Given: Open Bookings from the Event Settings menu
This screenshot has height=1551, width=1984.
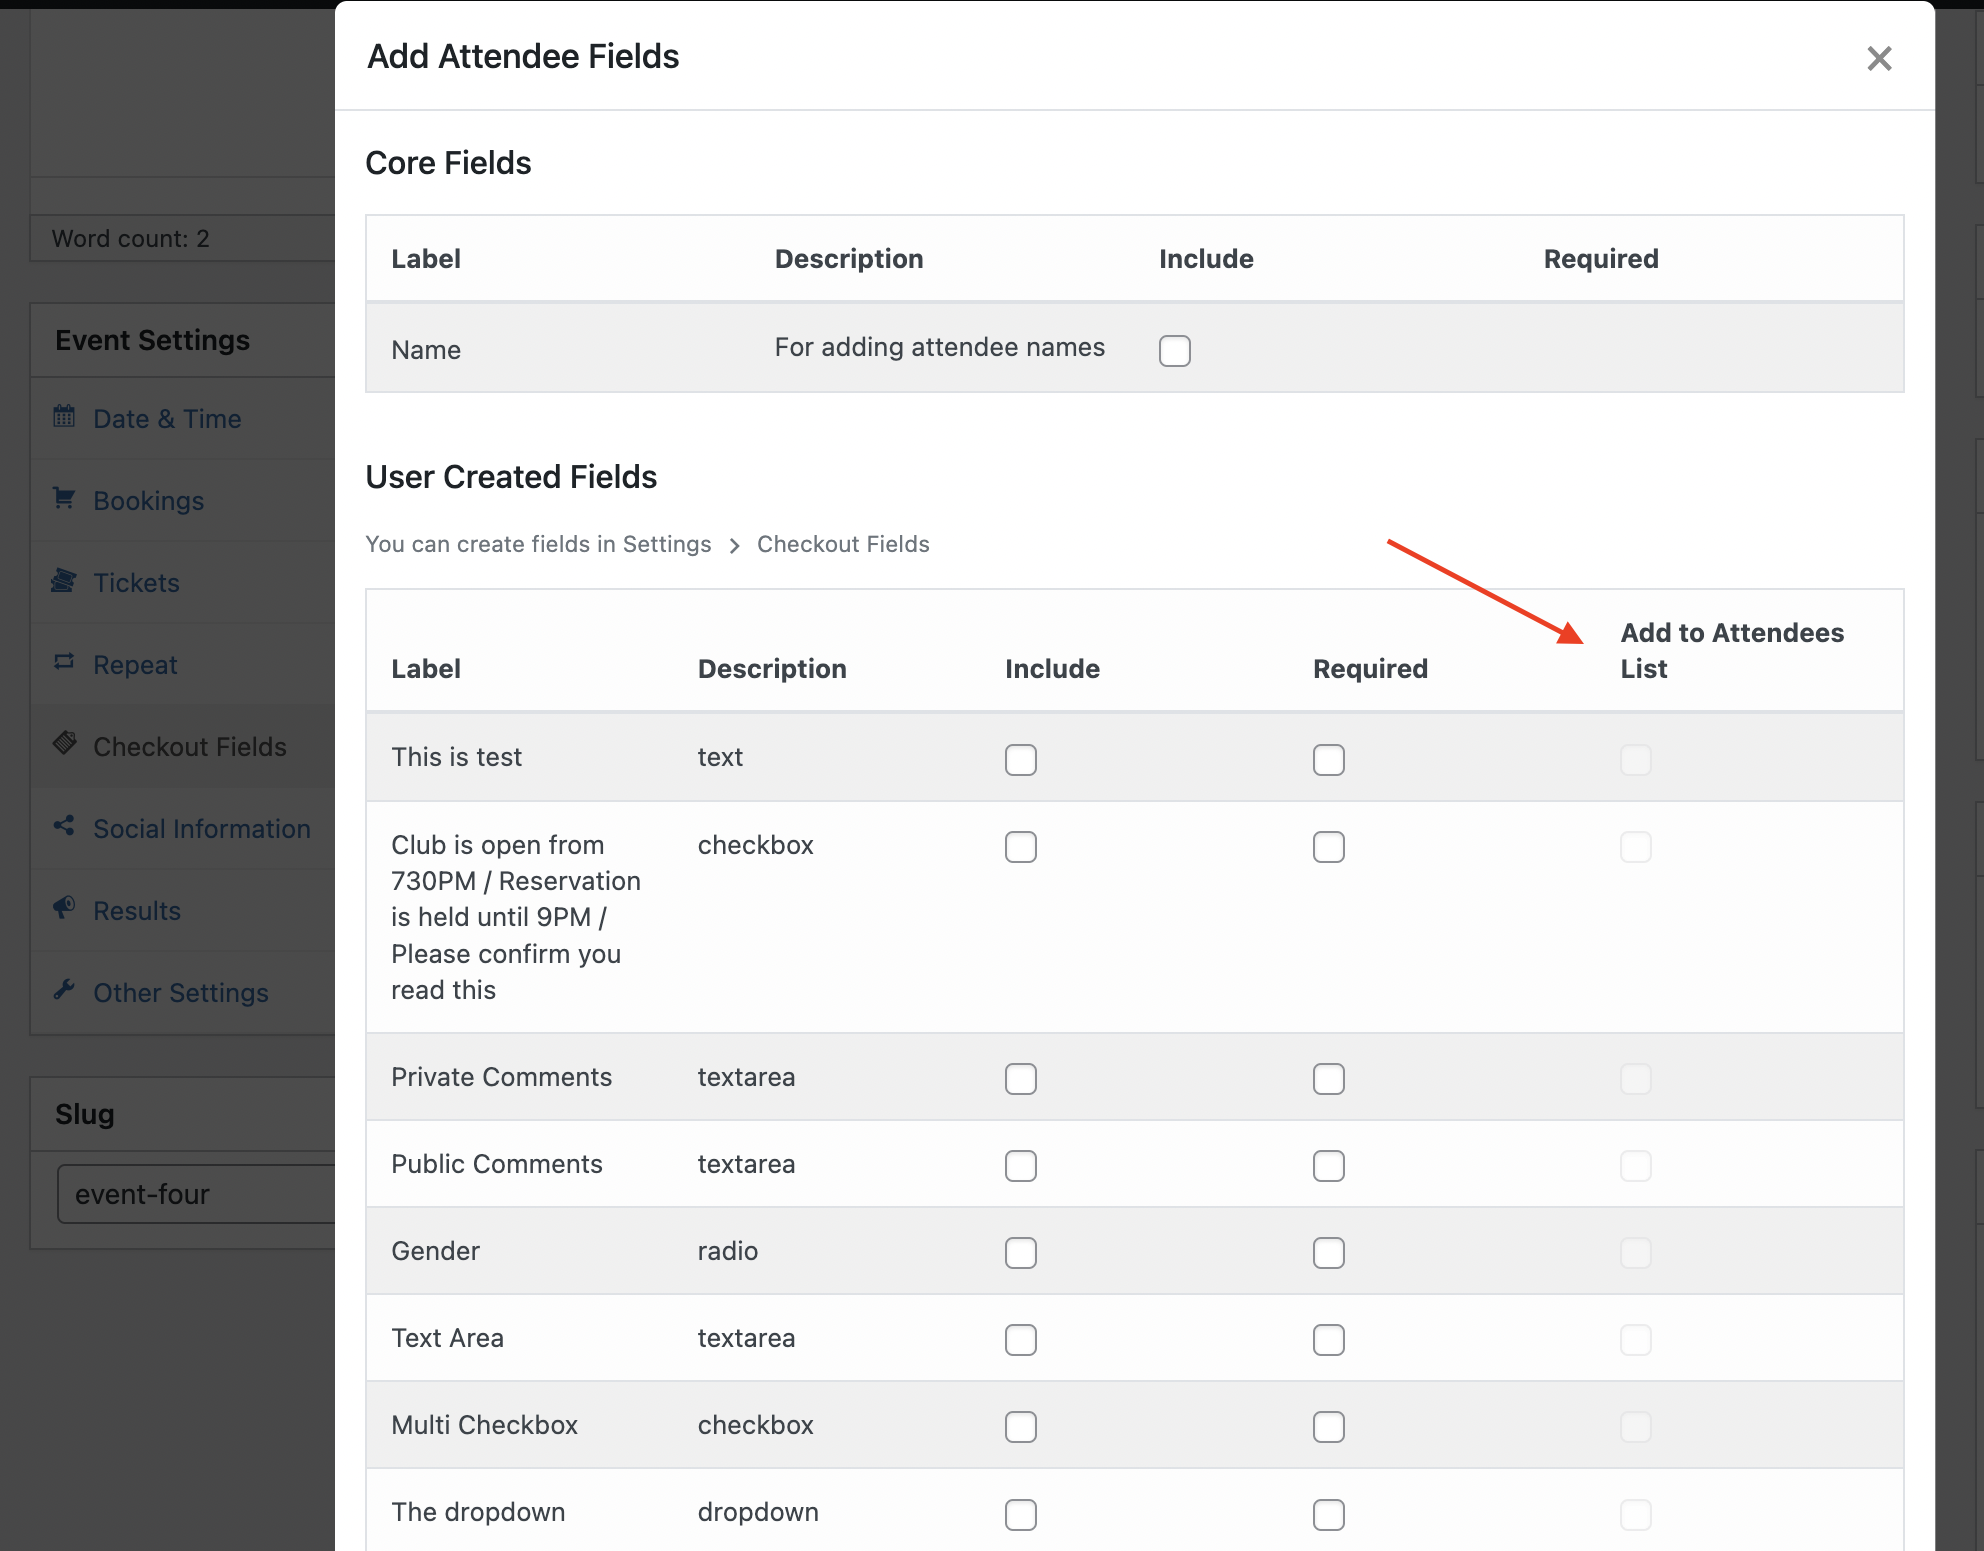Looking at the screenshot, I should click(x=148, y=500).
